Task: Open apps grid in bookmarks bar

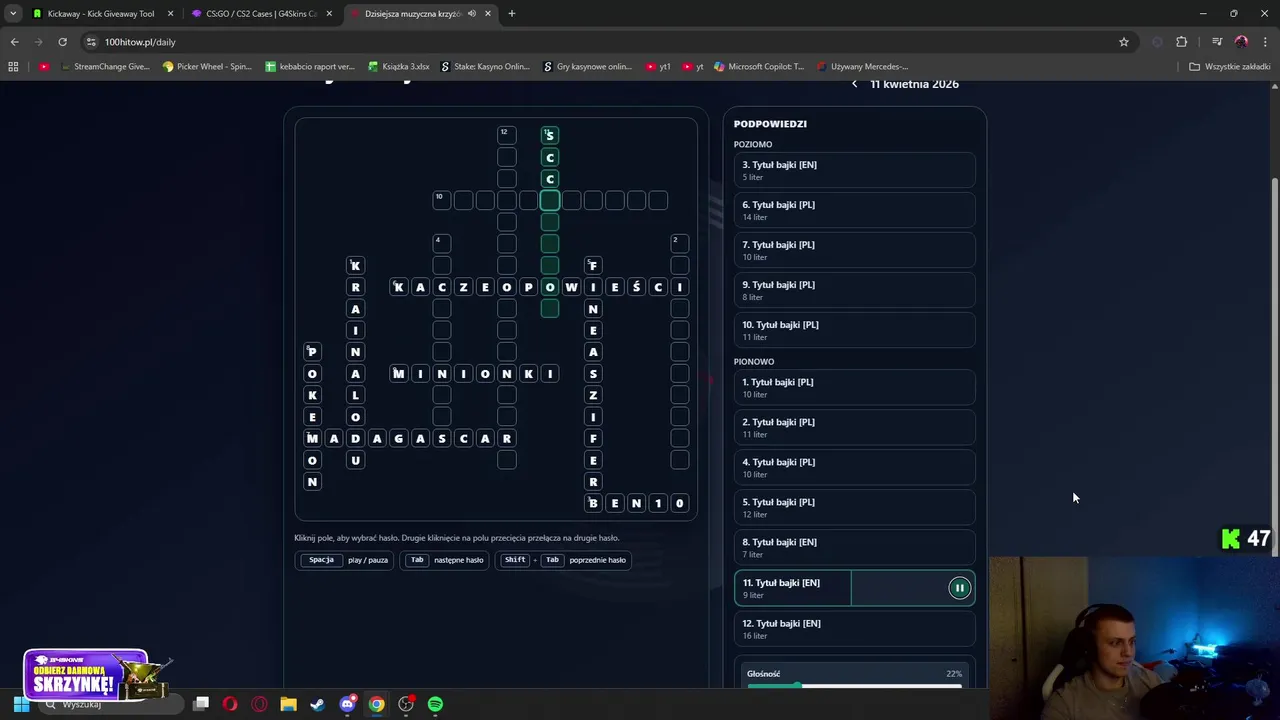Action: 13,67
